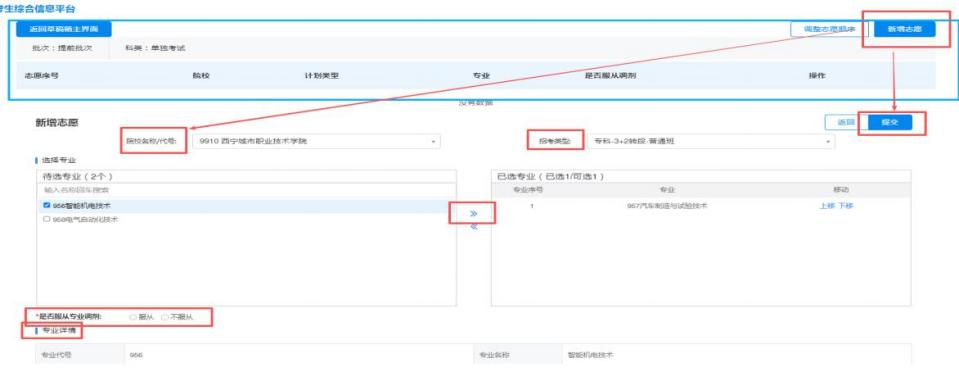Click the « remove-from-selected arrow
This screenshot has height=381, width=959.
pos(473,227)
